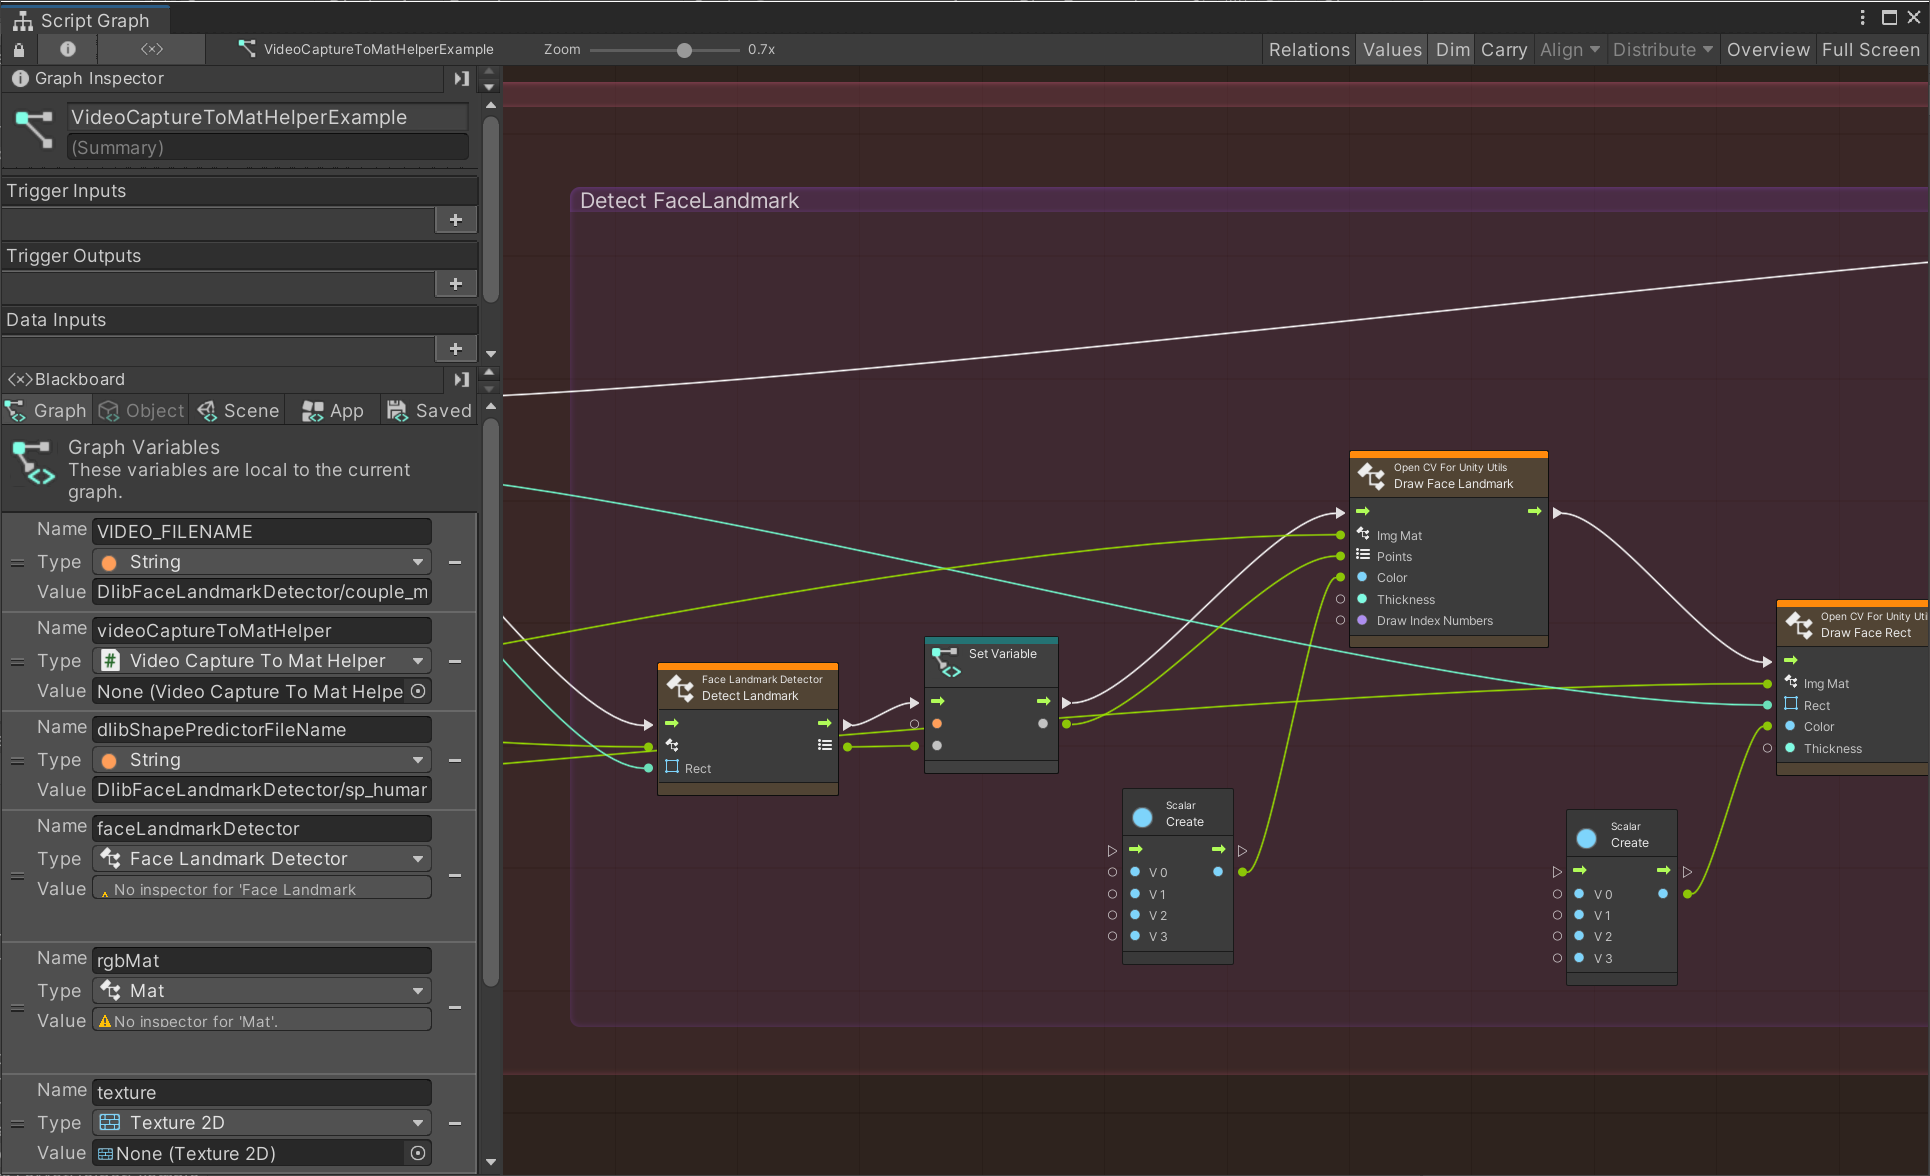The image size is (1930, 1176).
Task: Open the Align dropdown menu
Action: point(1569,49)
